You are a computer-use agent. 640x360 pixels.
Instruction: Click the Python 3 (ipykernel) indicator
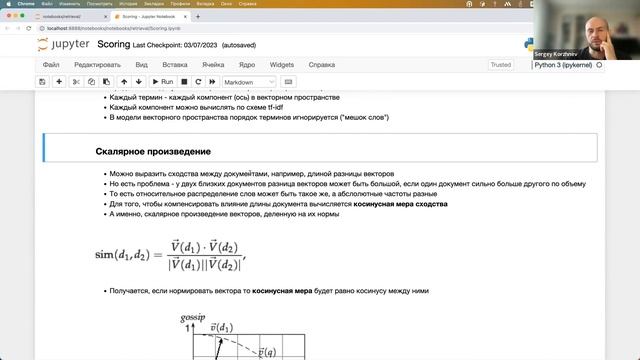click(563, 65)
